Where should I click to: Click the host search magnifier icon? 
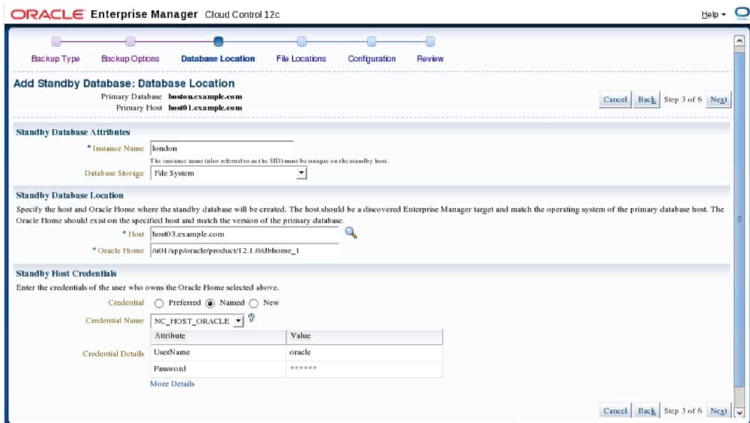pyautogui.click(x=351, y=233)
